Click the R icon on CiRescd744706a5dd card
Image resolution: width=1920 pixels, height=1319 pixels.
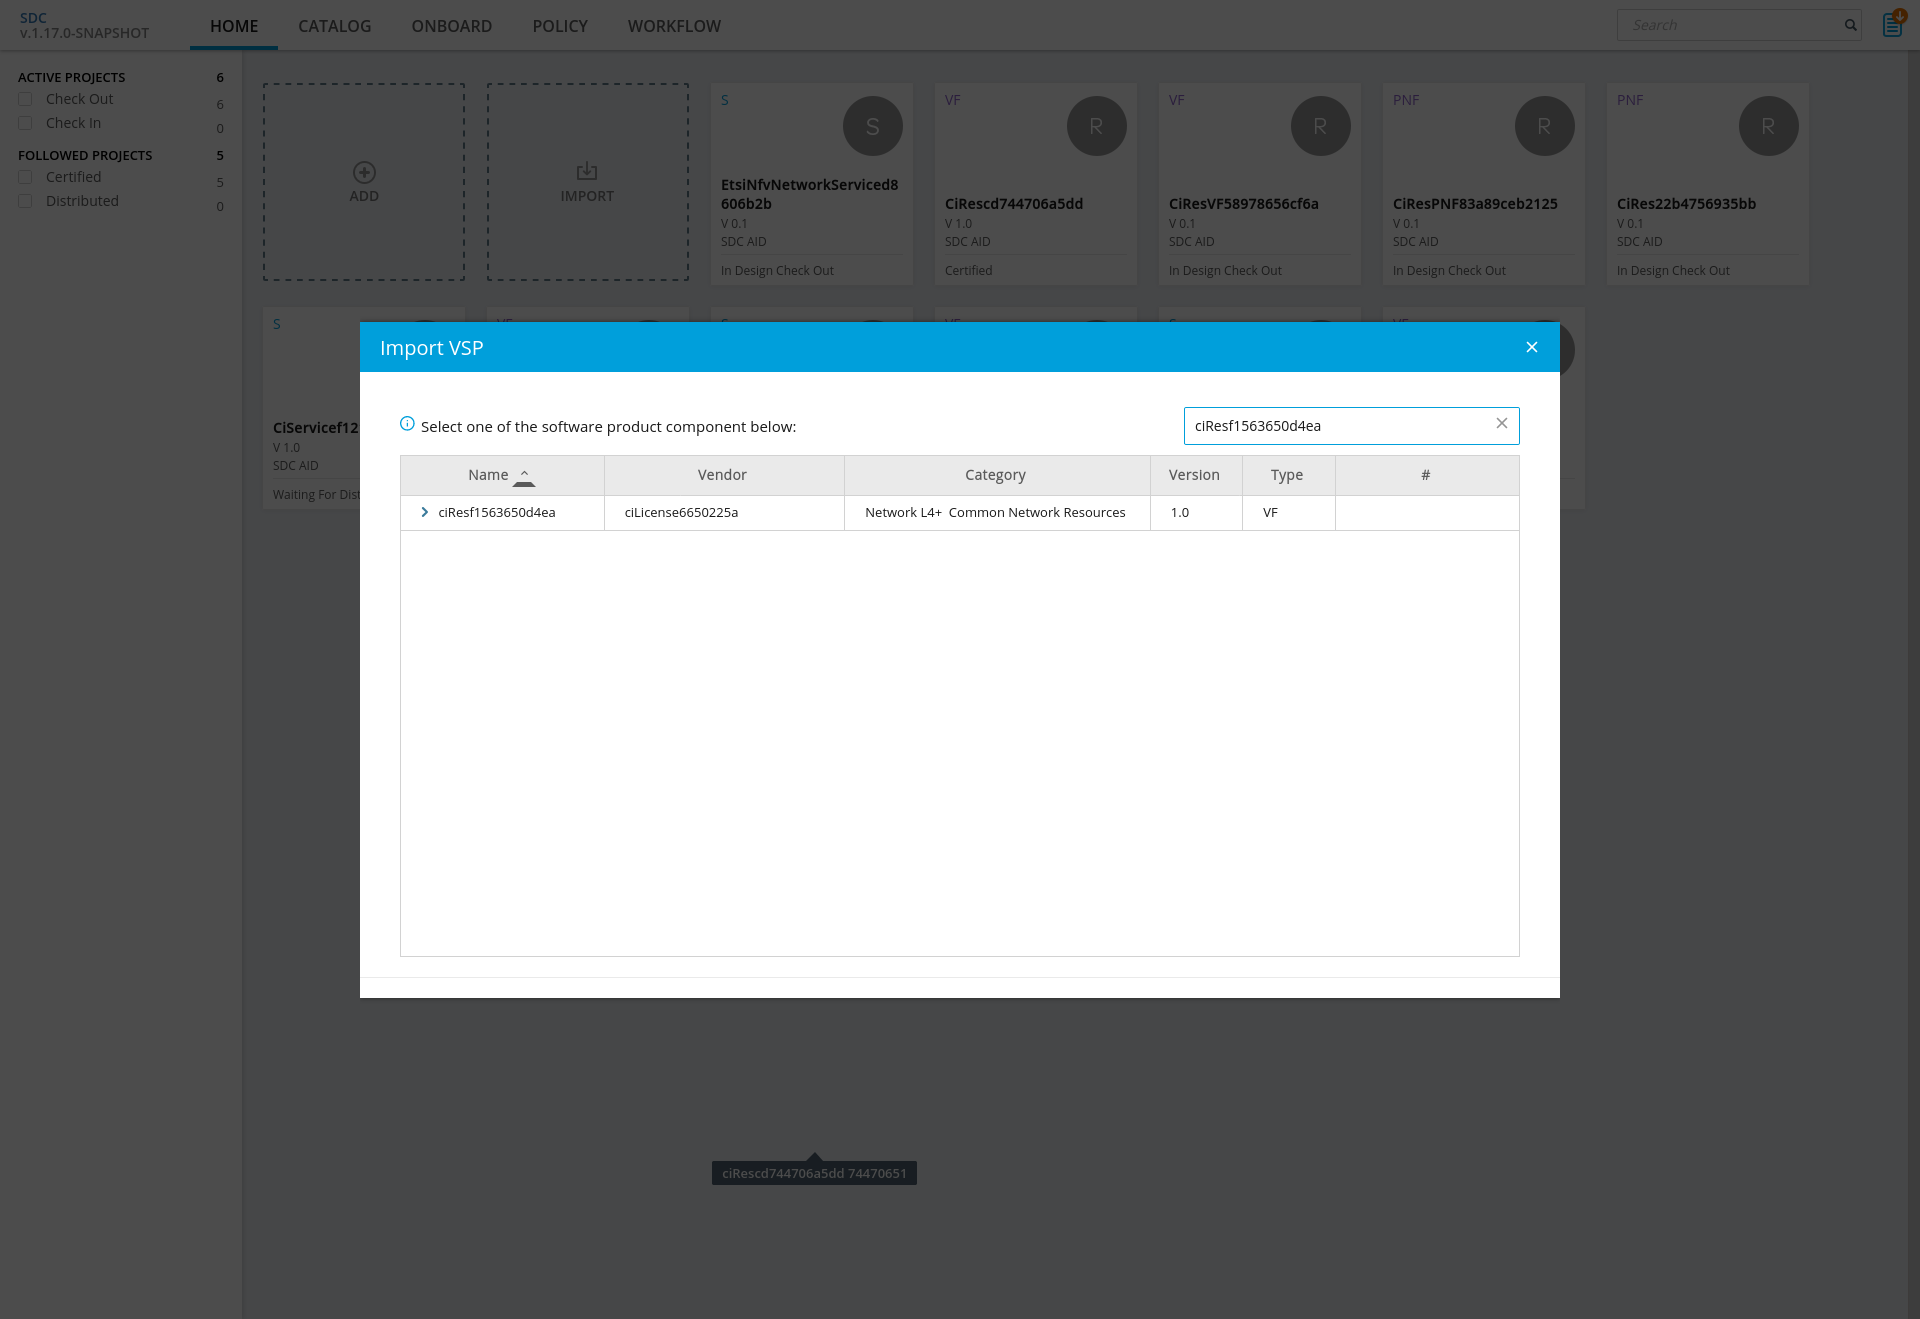pos(1097,126)
